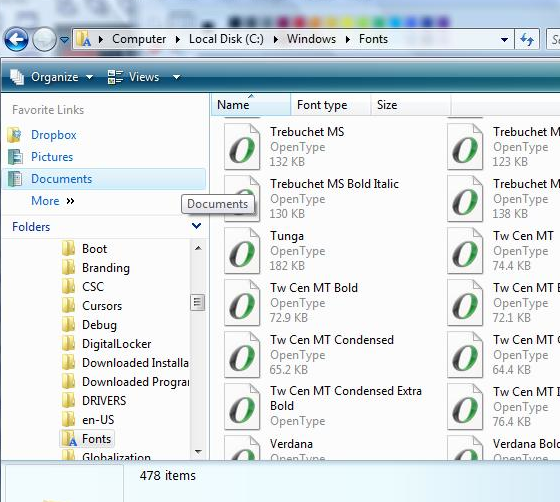This screenshot has width=560, height=502.
Task: Refresh the folder with the refresh button
Action: (x=527, y=39)
